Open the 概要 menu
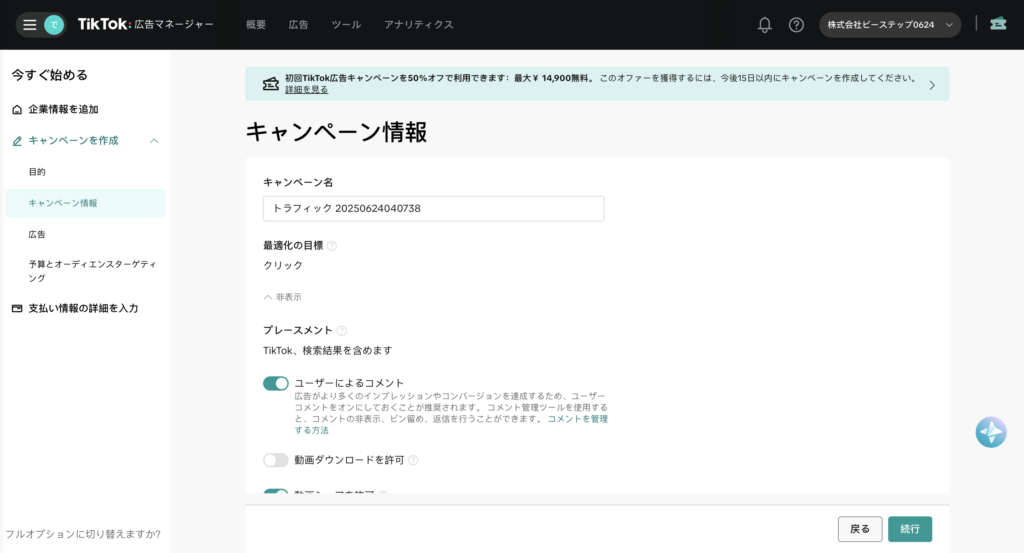The image size is (1024, 553). point(256,25)
